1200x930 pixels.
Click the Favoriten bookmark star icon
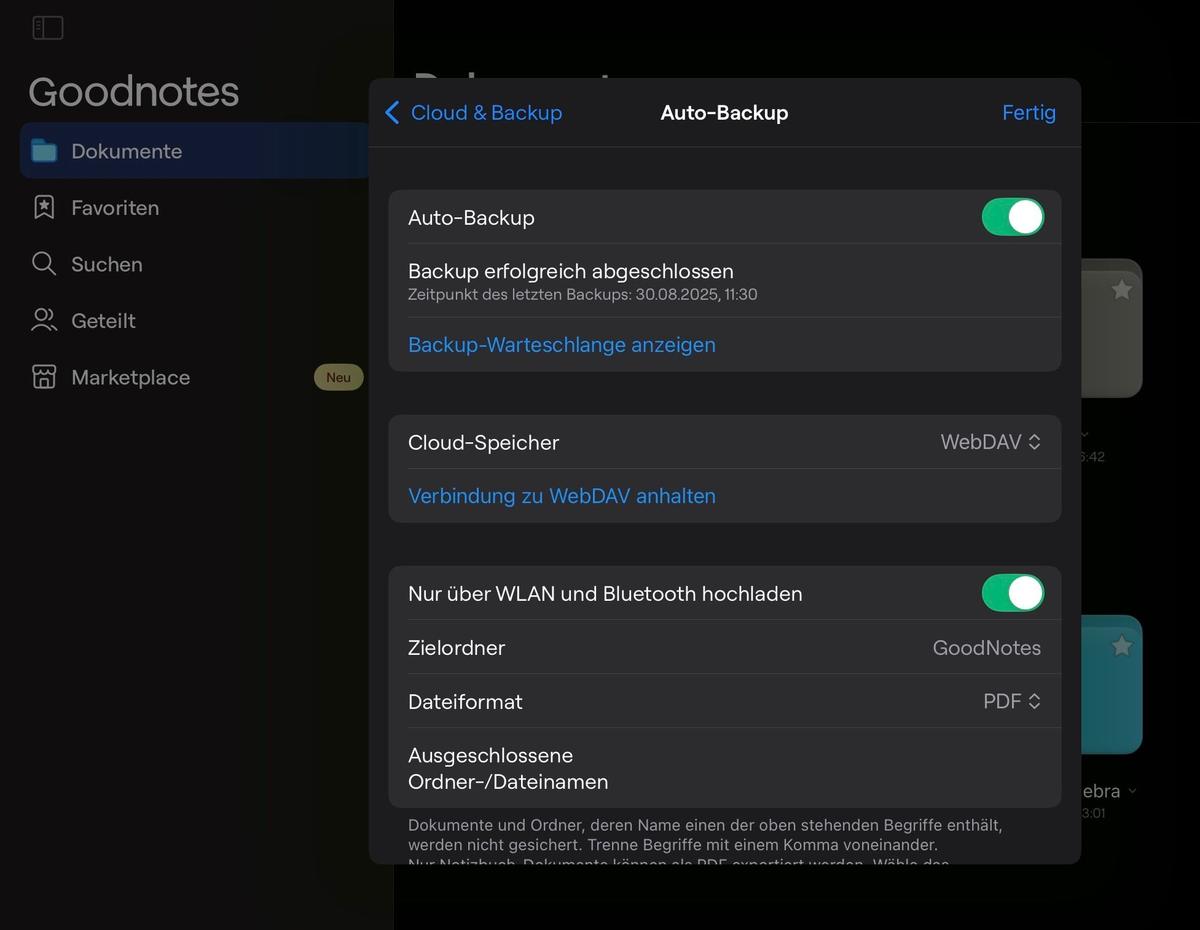point(44,207)
